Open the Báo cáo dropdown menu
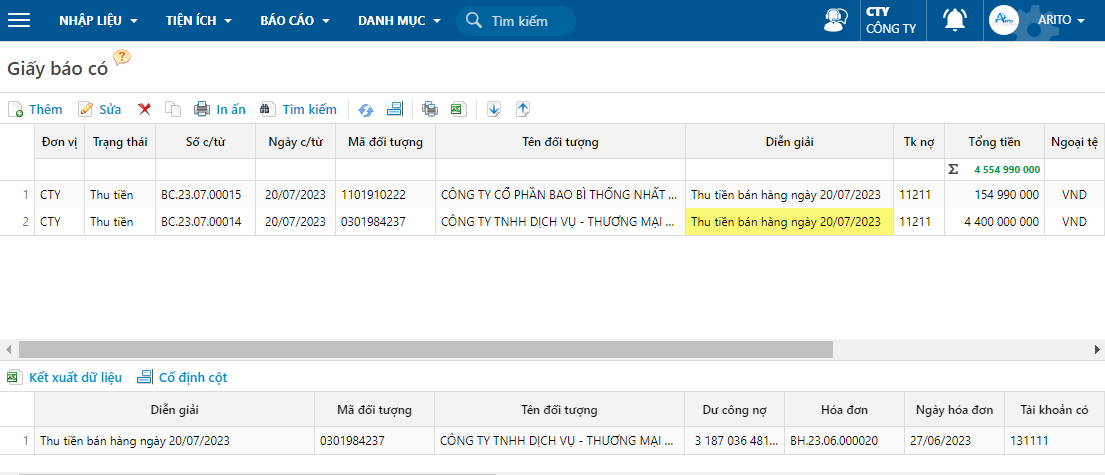 click(x=294, y=20)
